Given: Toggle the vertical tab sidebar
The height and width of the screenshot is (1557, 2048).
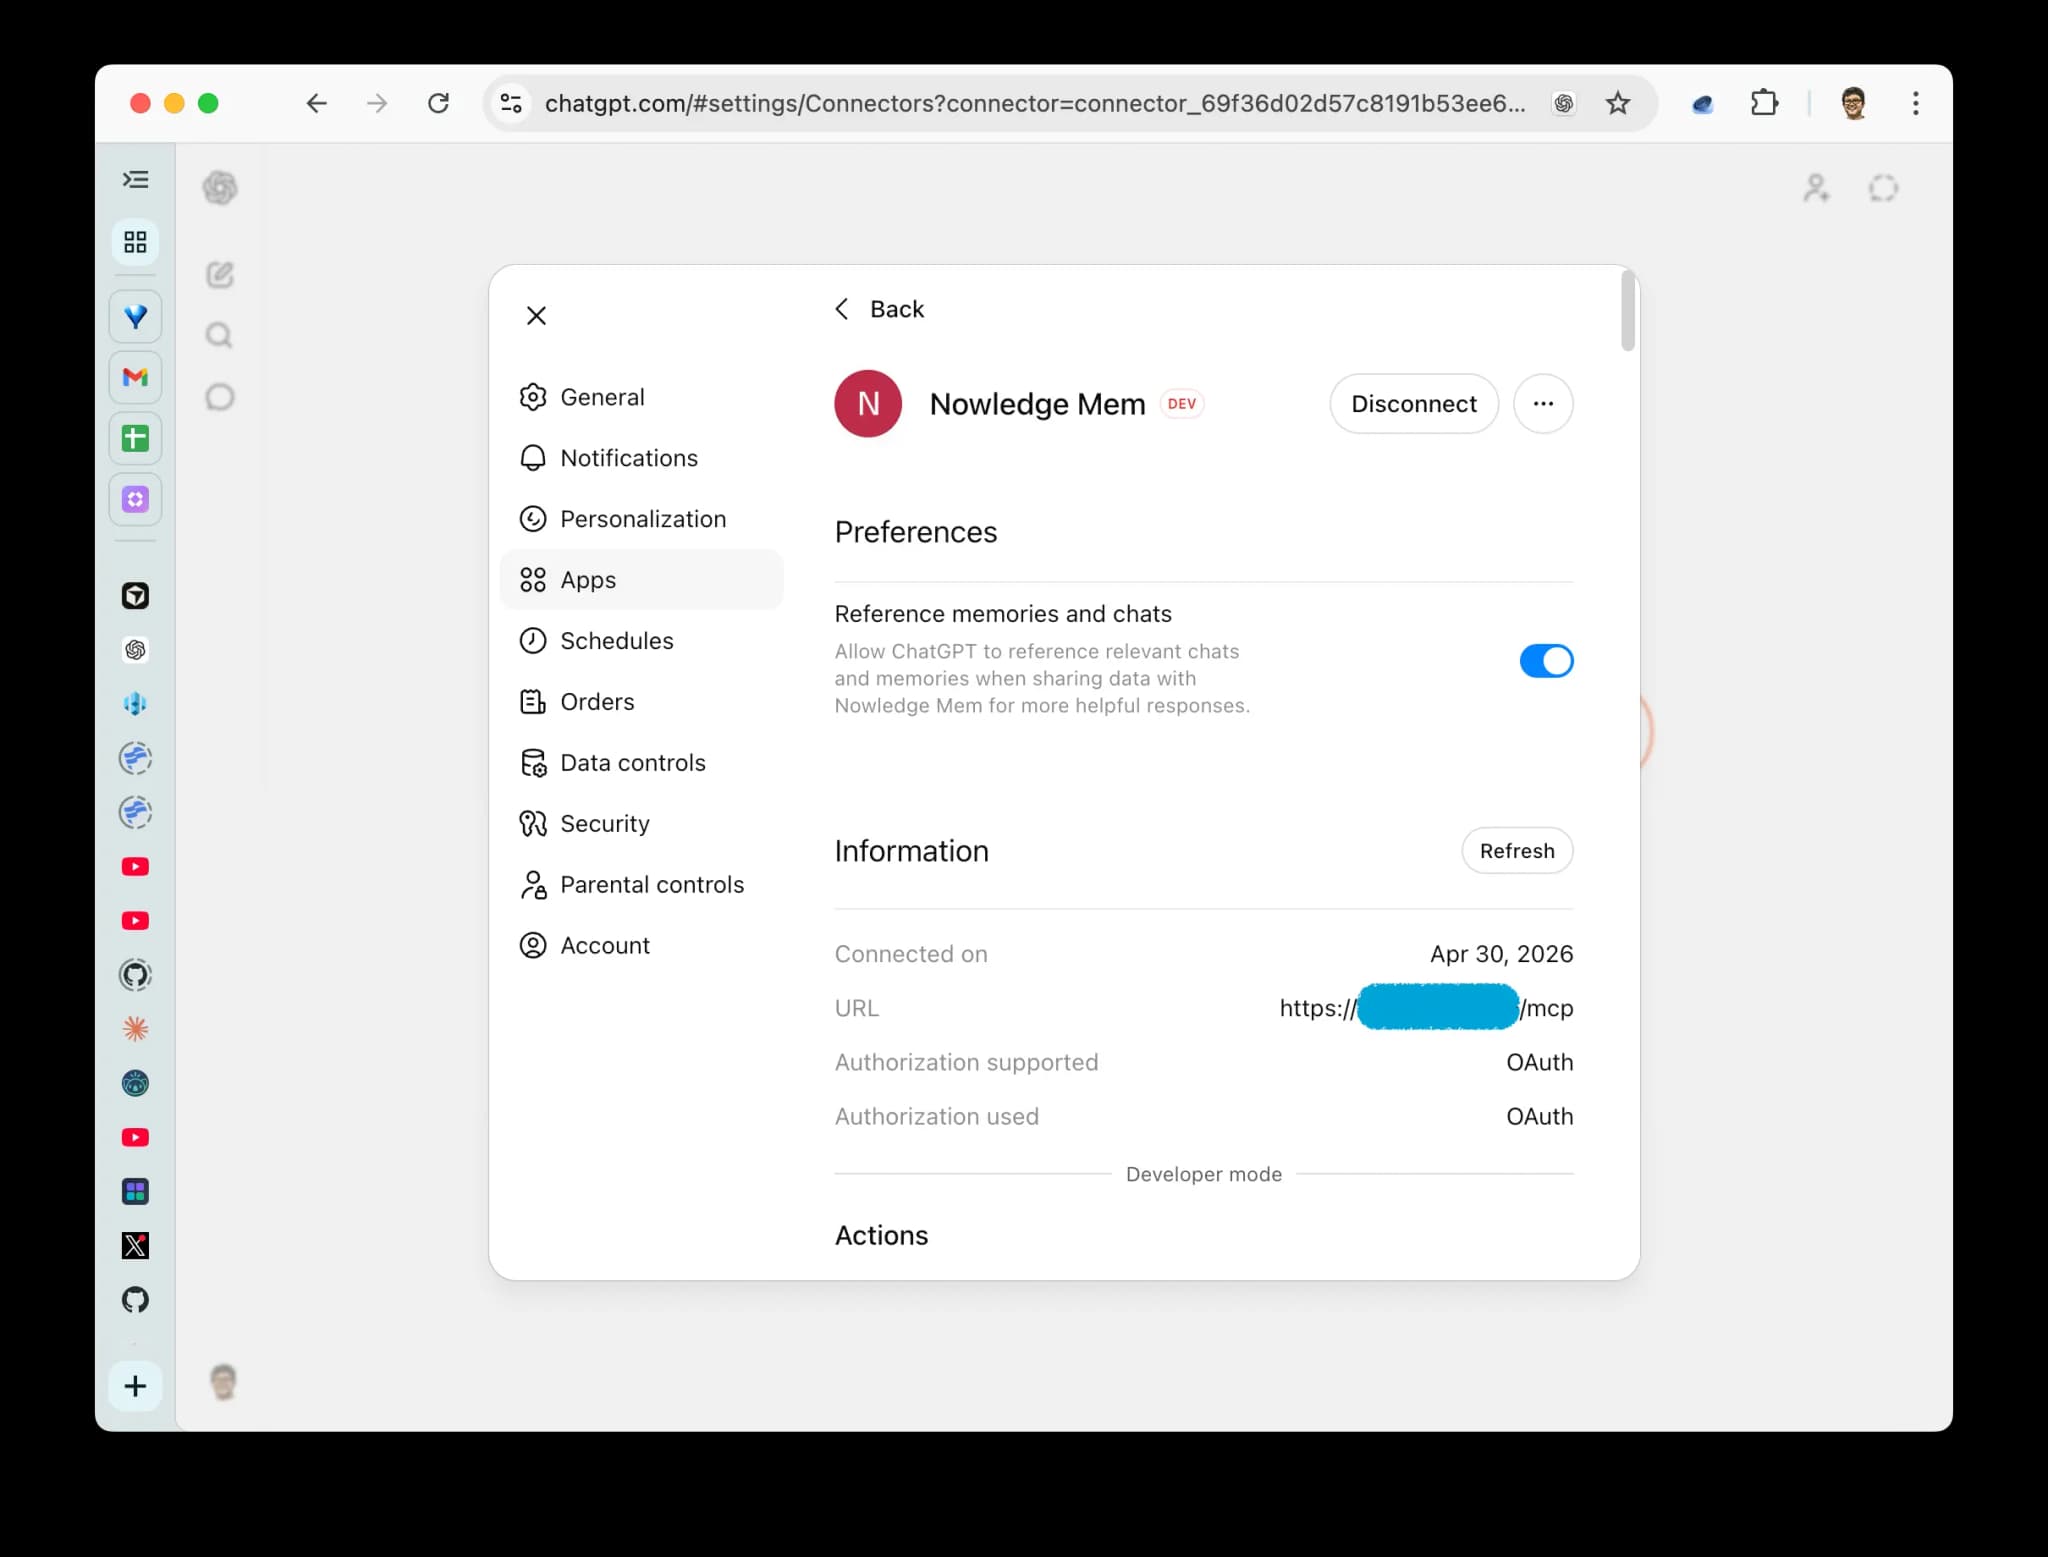Looking at the screenshot, I should (135, 180).
